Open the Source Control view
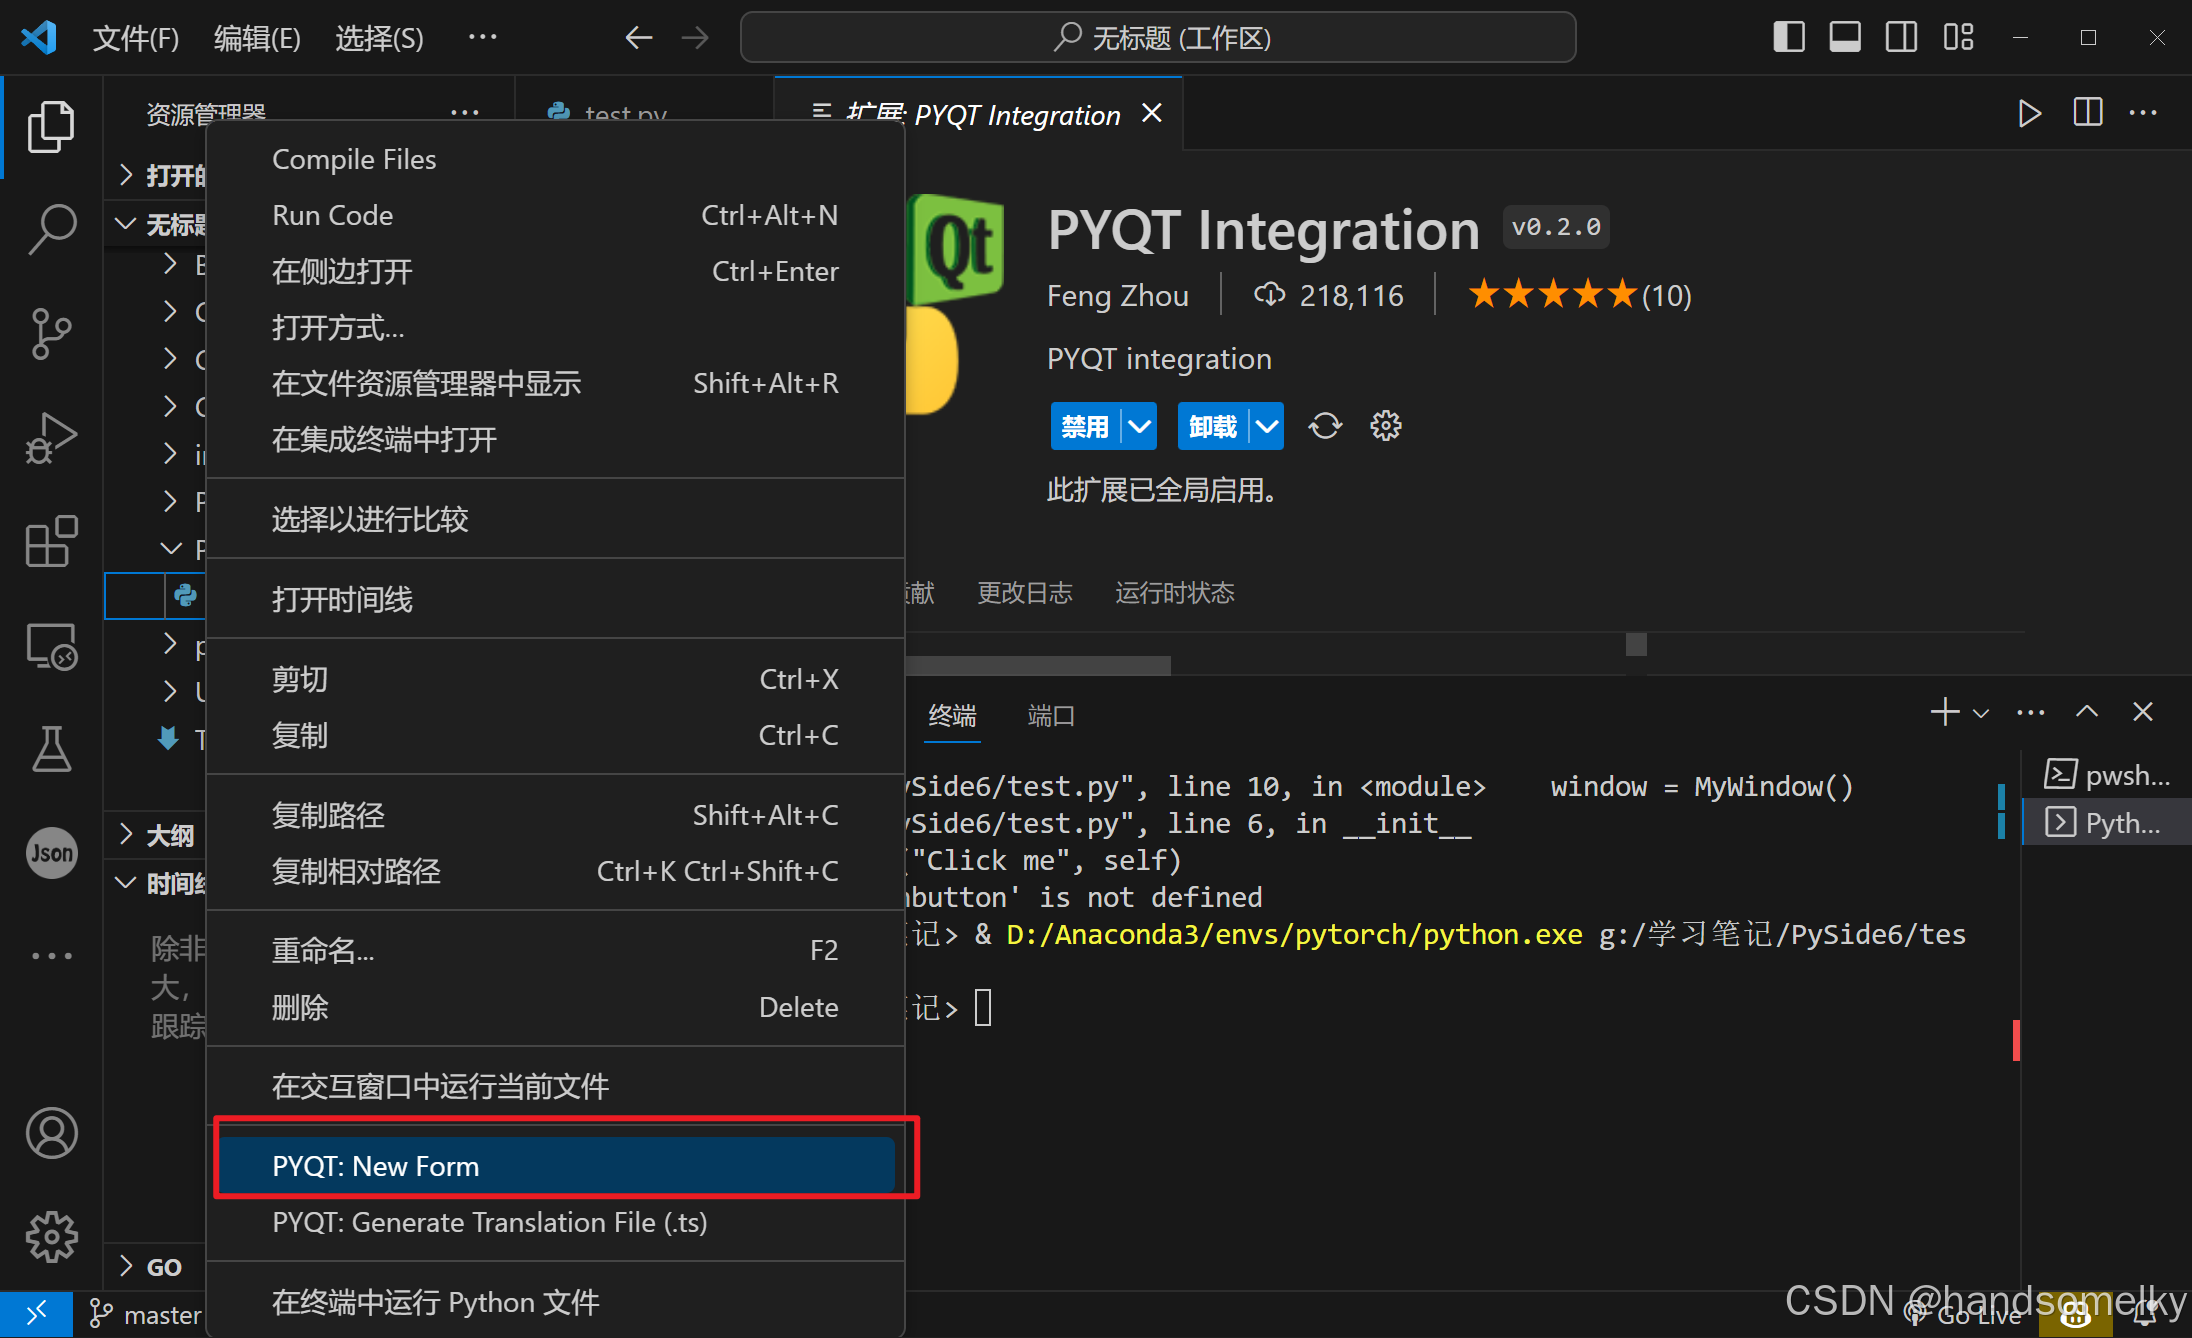Viewport: 2192px width, 1338px height. (x=51, y=333)
